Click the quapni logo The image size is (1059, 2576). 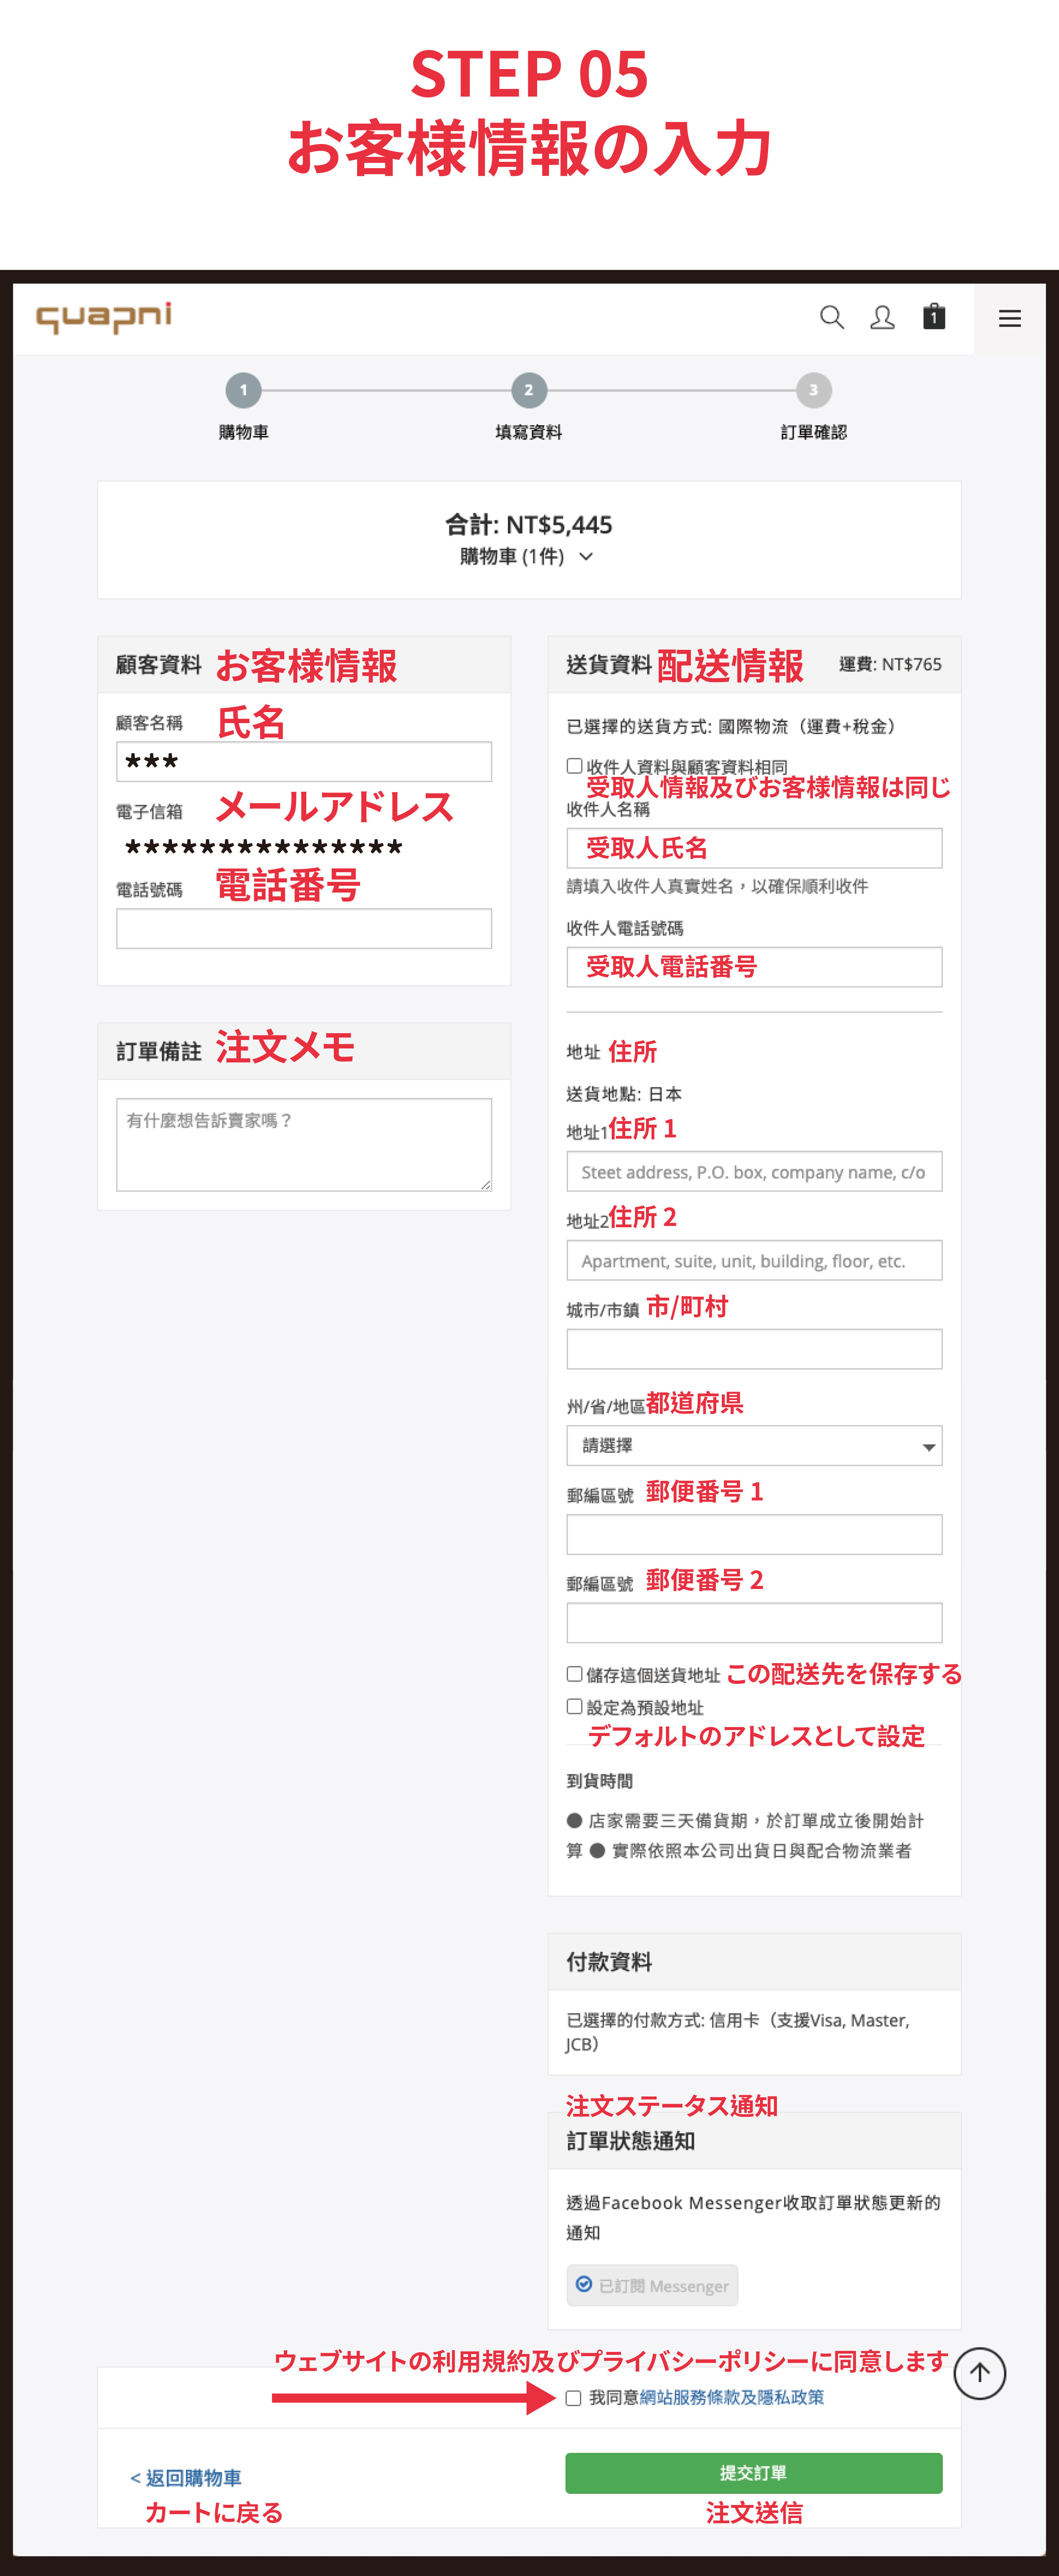[x=104, y=318]
